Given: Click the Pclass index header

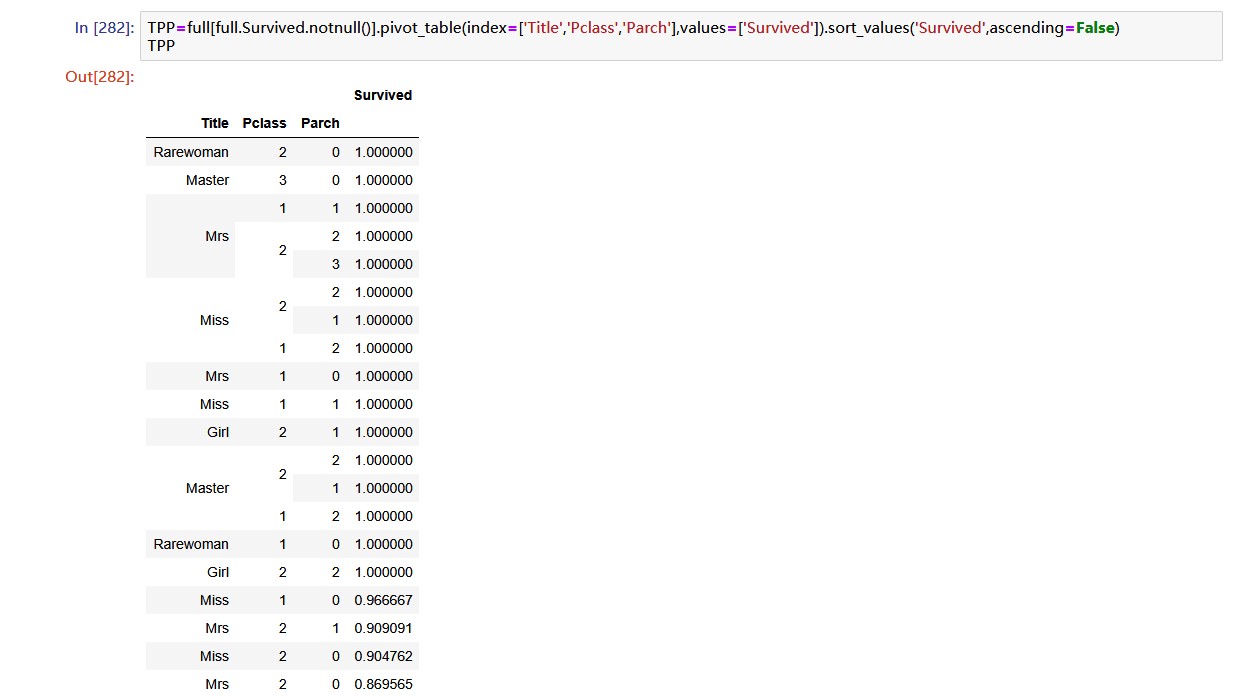Looking at the screenshot, I should (264, 123).
